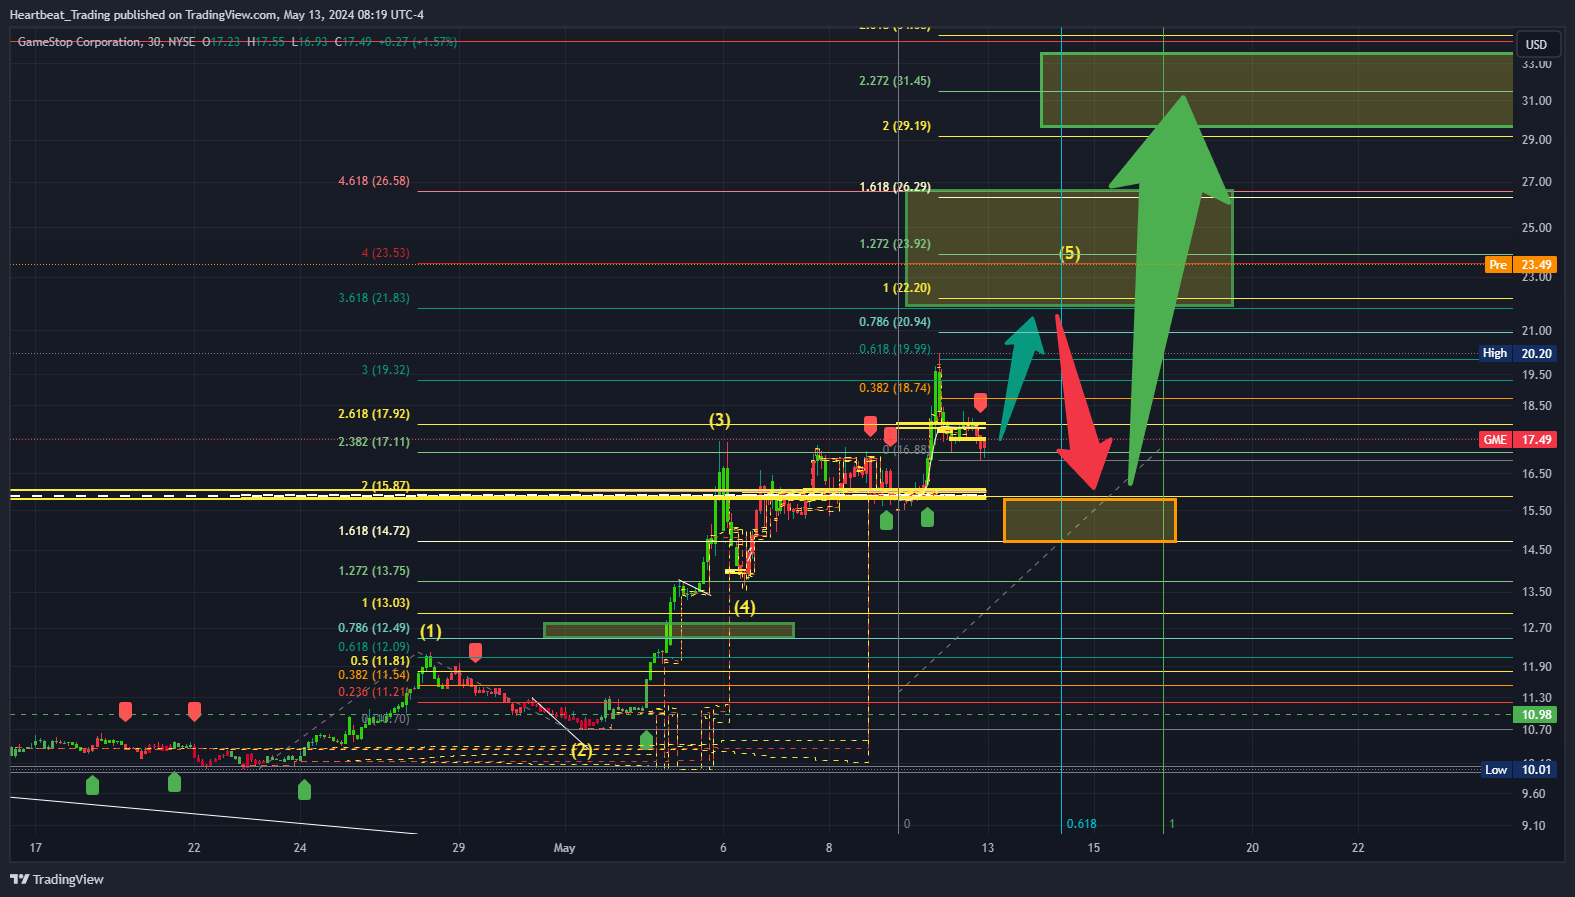Select the 4 (23.53) Fibonacci label
Viewport: 1575px width, 897px height.
(x=386, y=253)
